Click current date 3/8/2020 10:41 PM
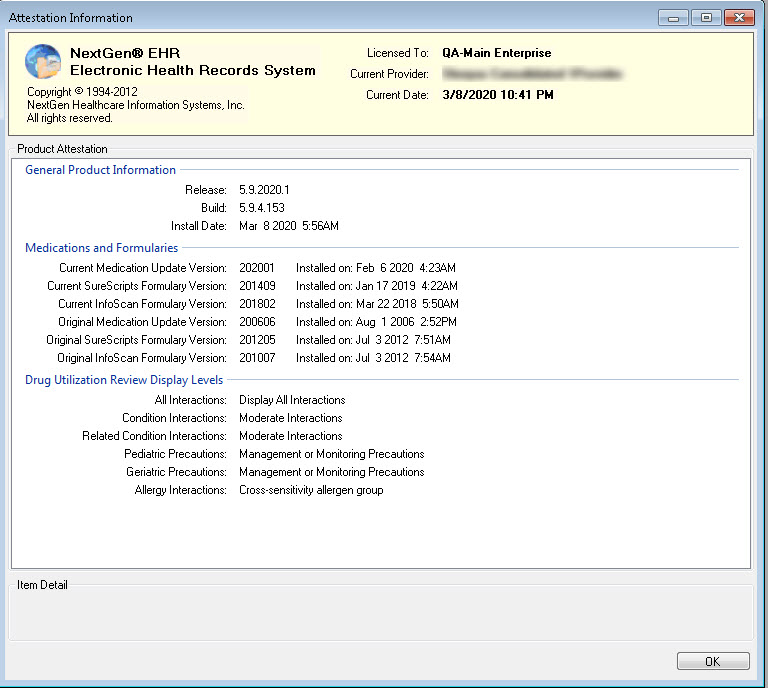Screen dimensions: 768x688 (x=498, y=95)
